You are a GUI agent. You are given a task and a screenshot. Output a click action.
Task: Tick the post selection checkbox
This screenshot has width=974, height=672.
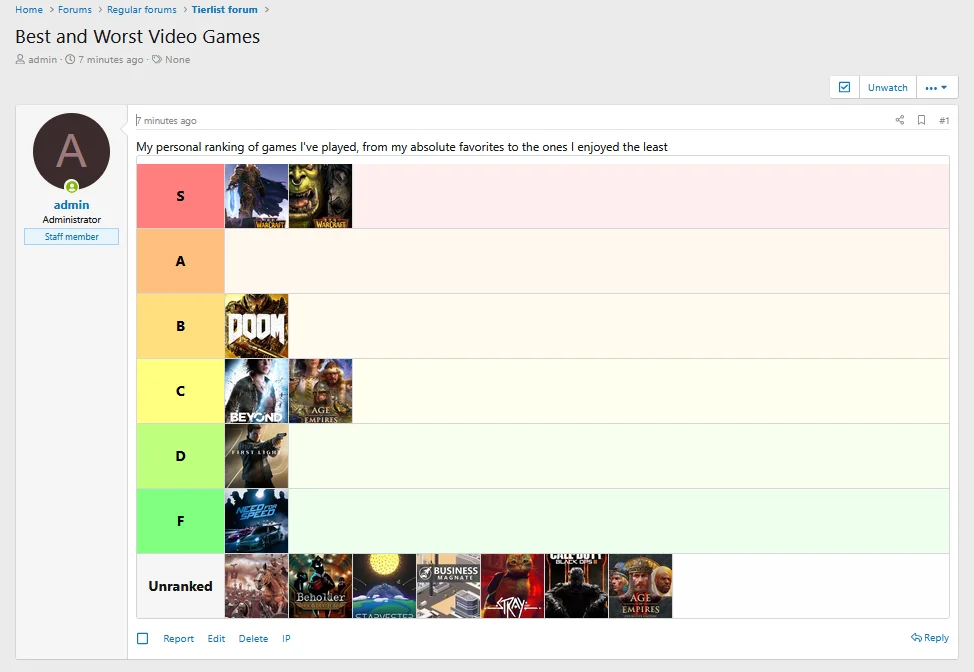(x=143, y=638)
